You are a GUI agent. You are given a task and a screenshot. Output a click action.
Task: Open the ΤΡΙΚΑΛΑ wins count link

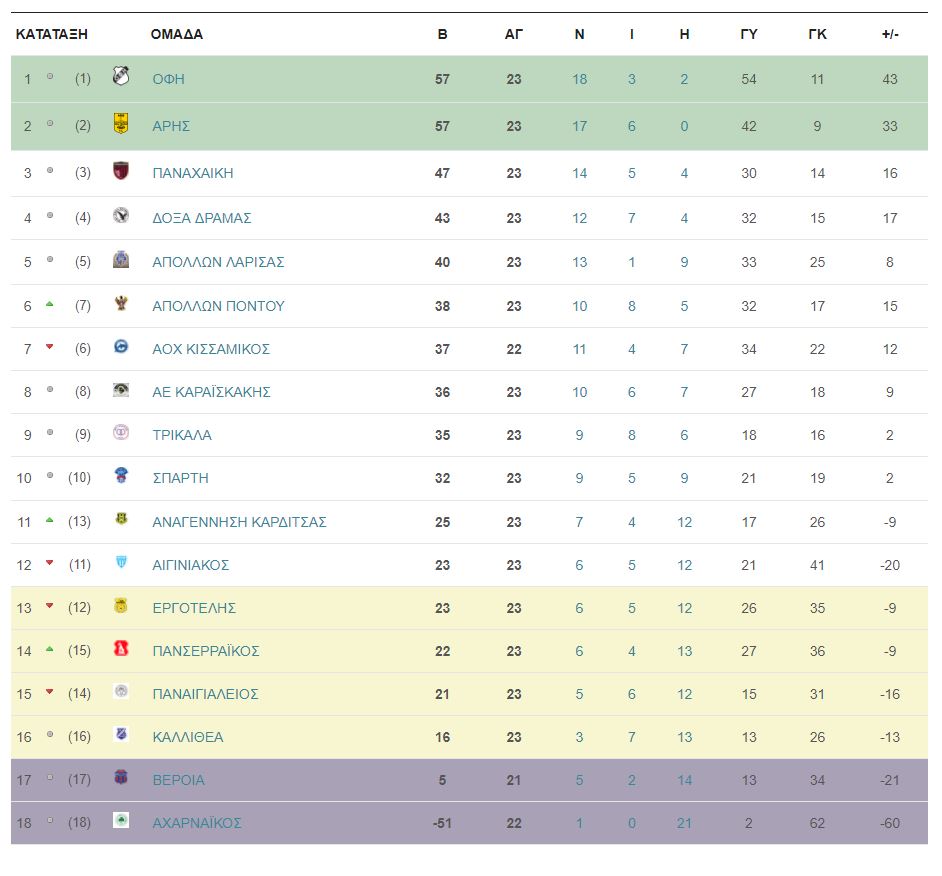(579, 435)
